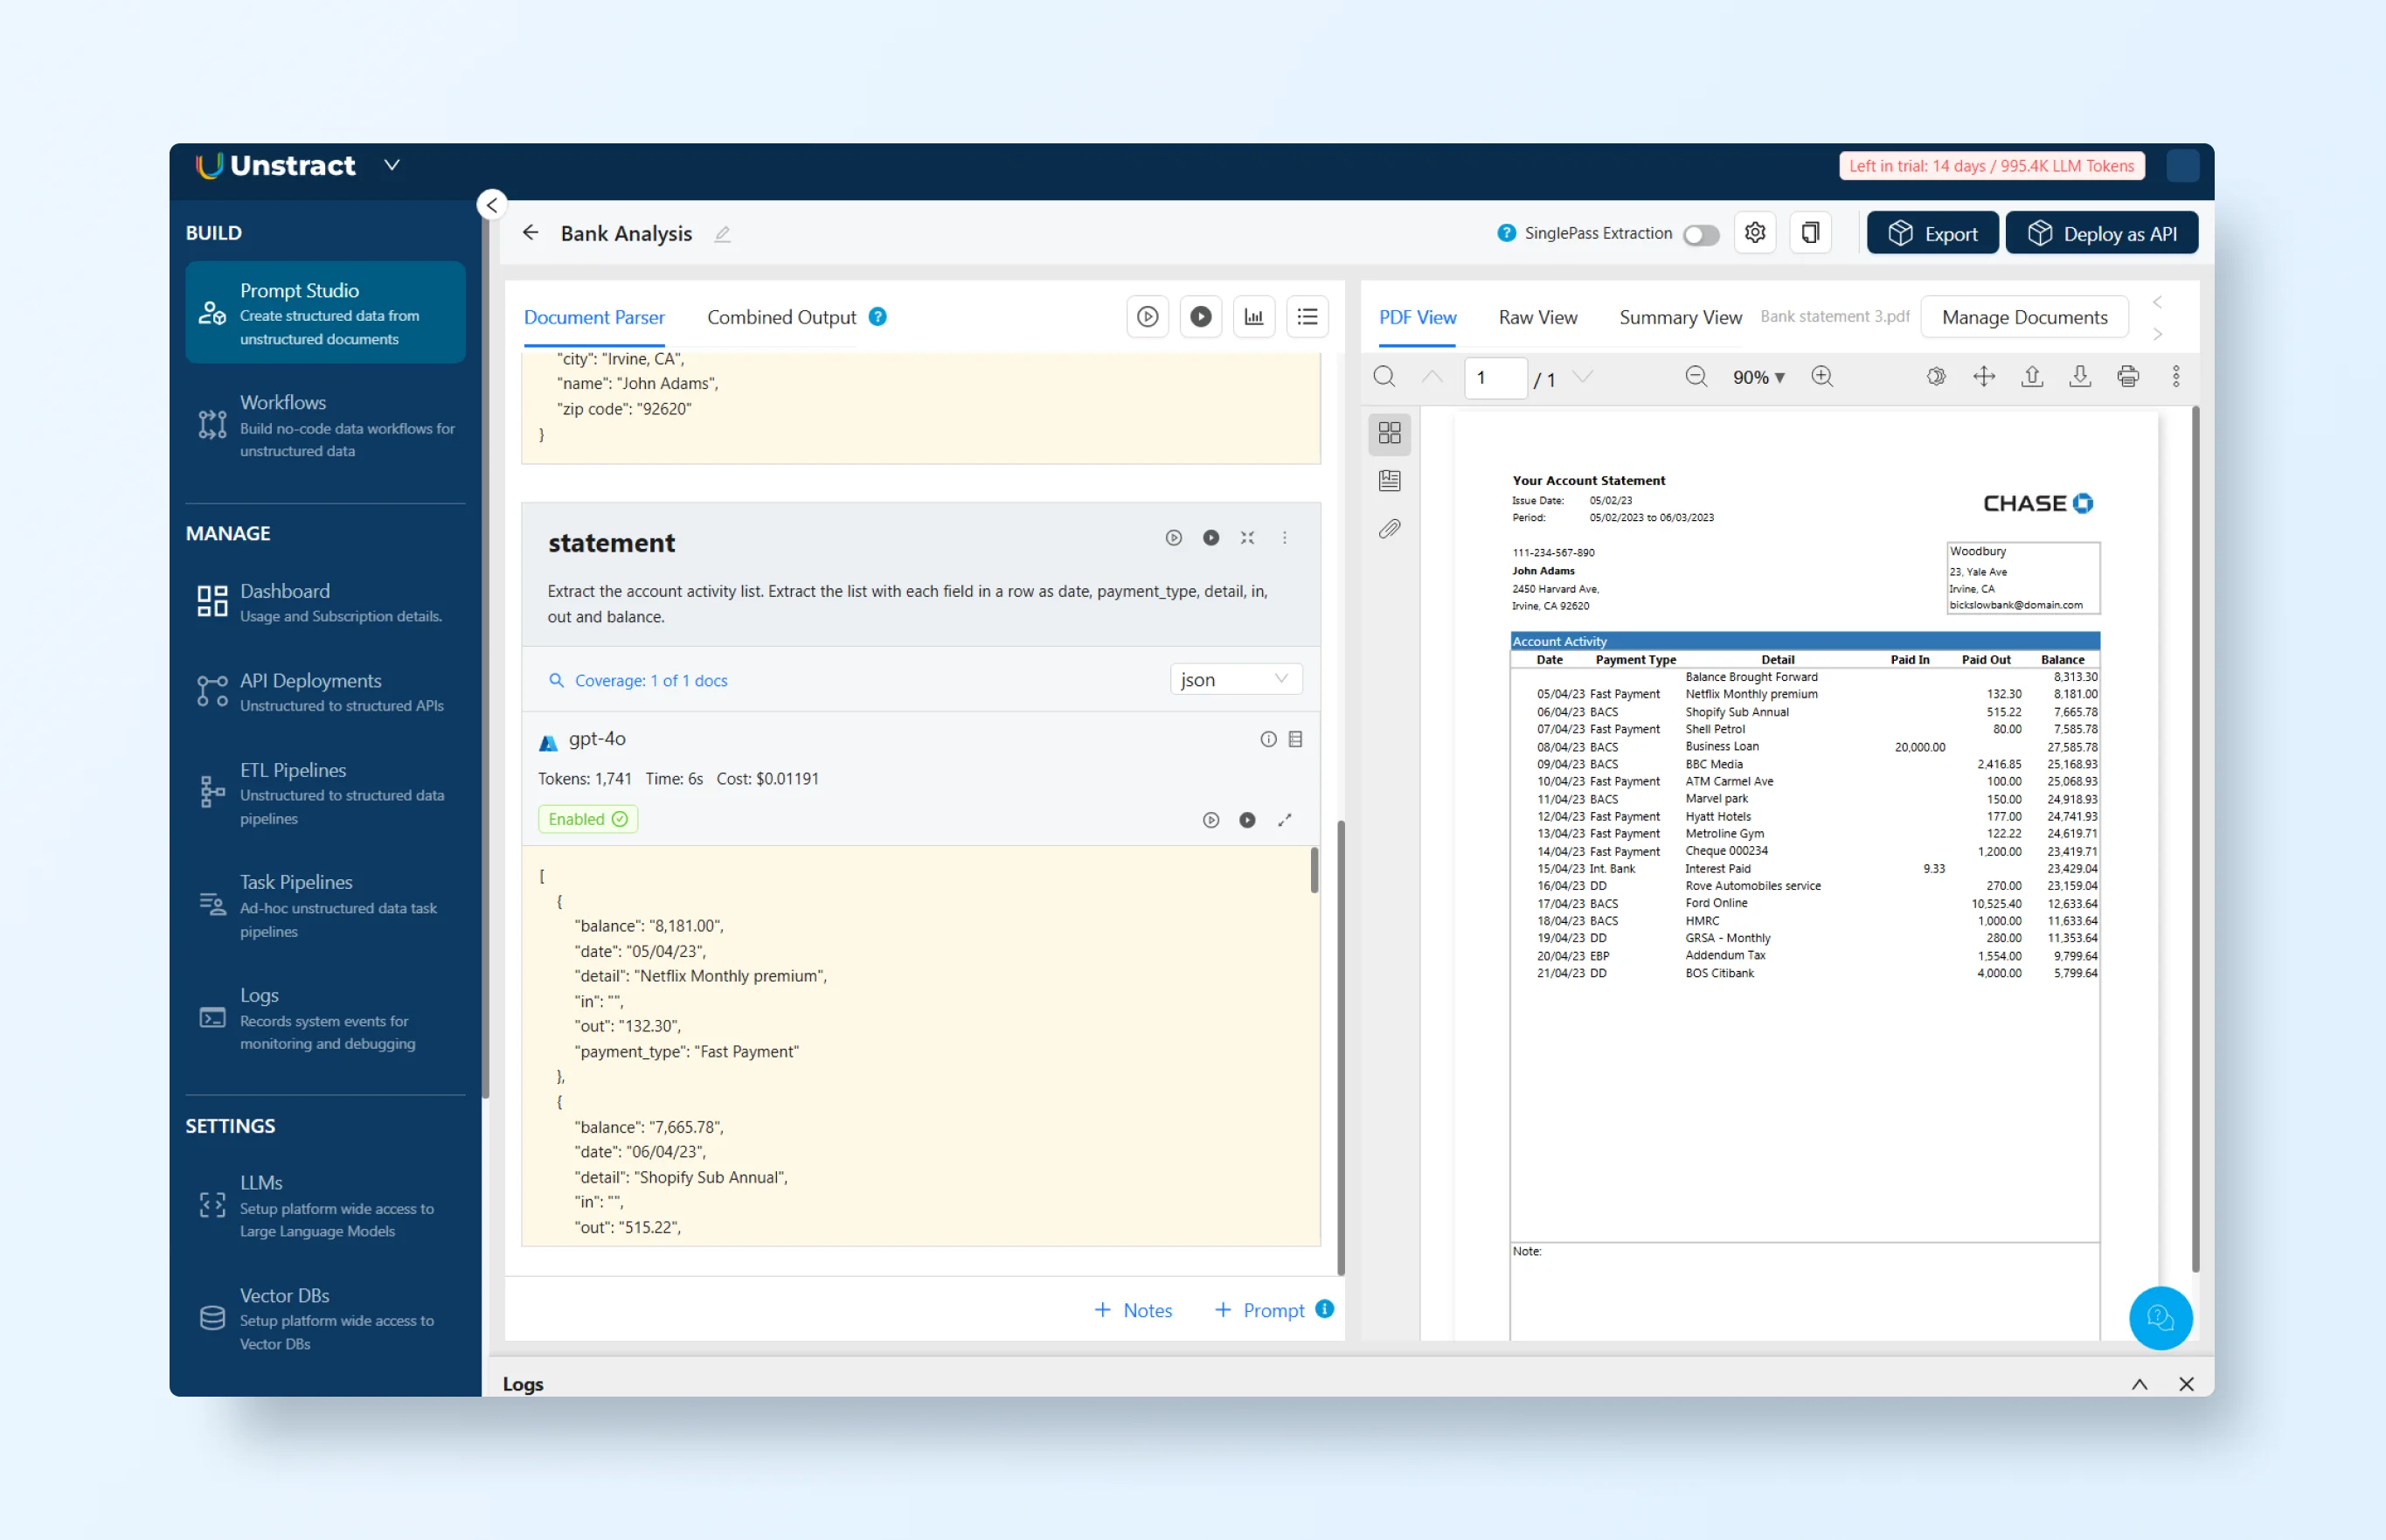This screenshot has width=2386, height=1540.
Task: Open the PDF print dialog
Action: (x=2128, y=377)
